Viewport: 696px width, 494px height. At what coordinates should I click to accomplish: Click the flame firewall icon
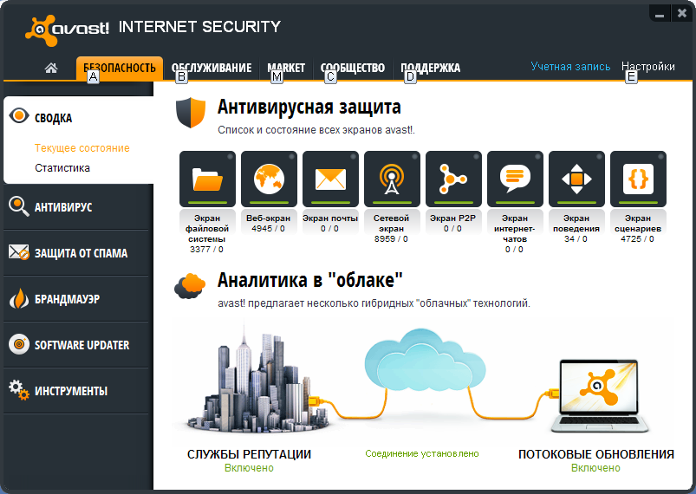pos(19,299)
